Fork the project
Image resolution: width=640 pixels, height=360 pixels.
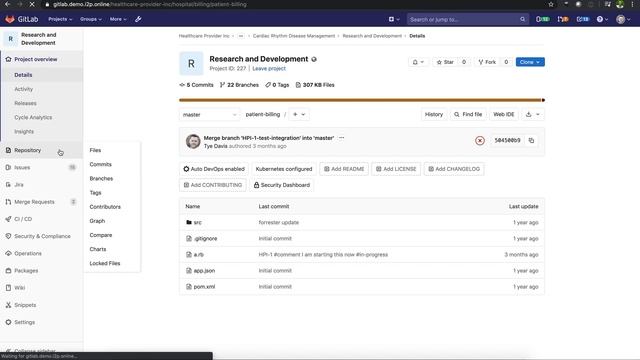click(487, 62)
